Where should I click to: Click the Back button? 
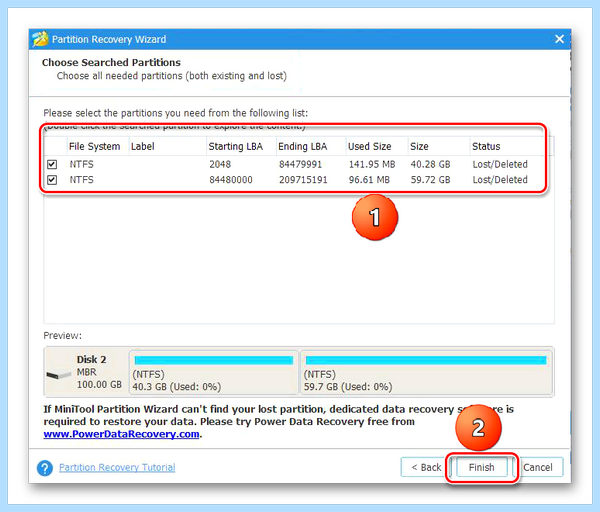pyautogui.click(x=426, y=467)
